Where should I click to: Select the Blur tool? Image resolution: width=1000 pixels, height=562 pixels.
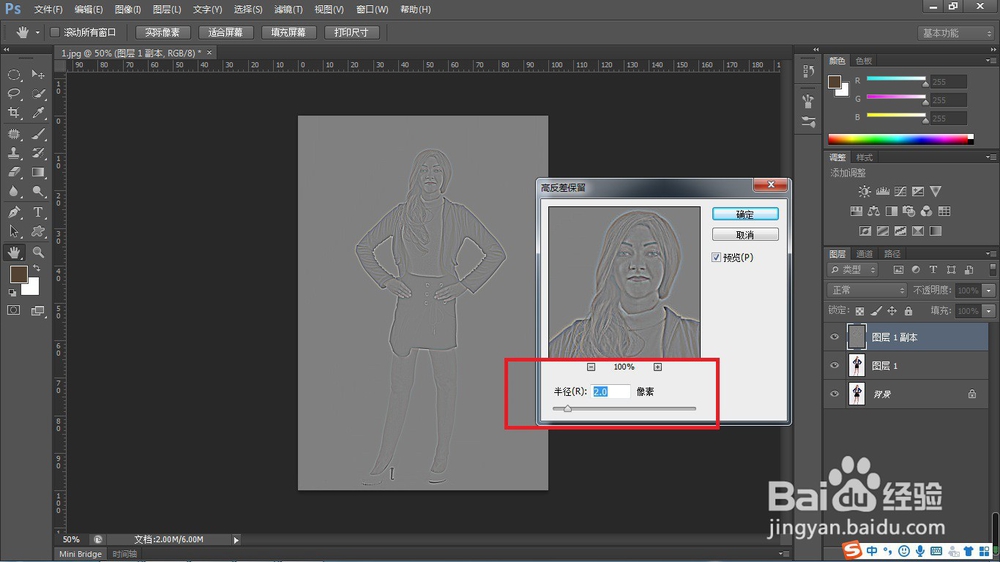tap(14, 191)
